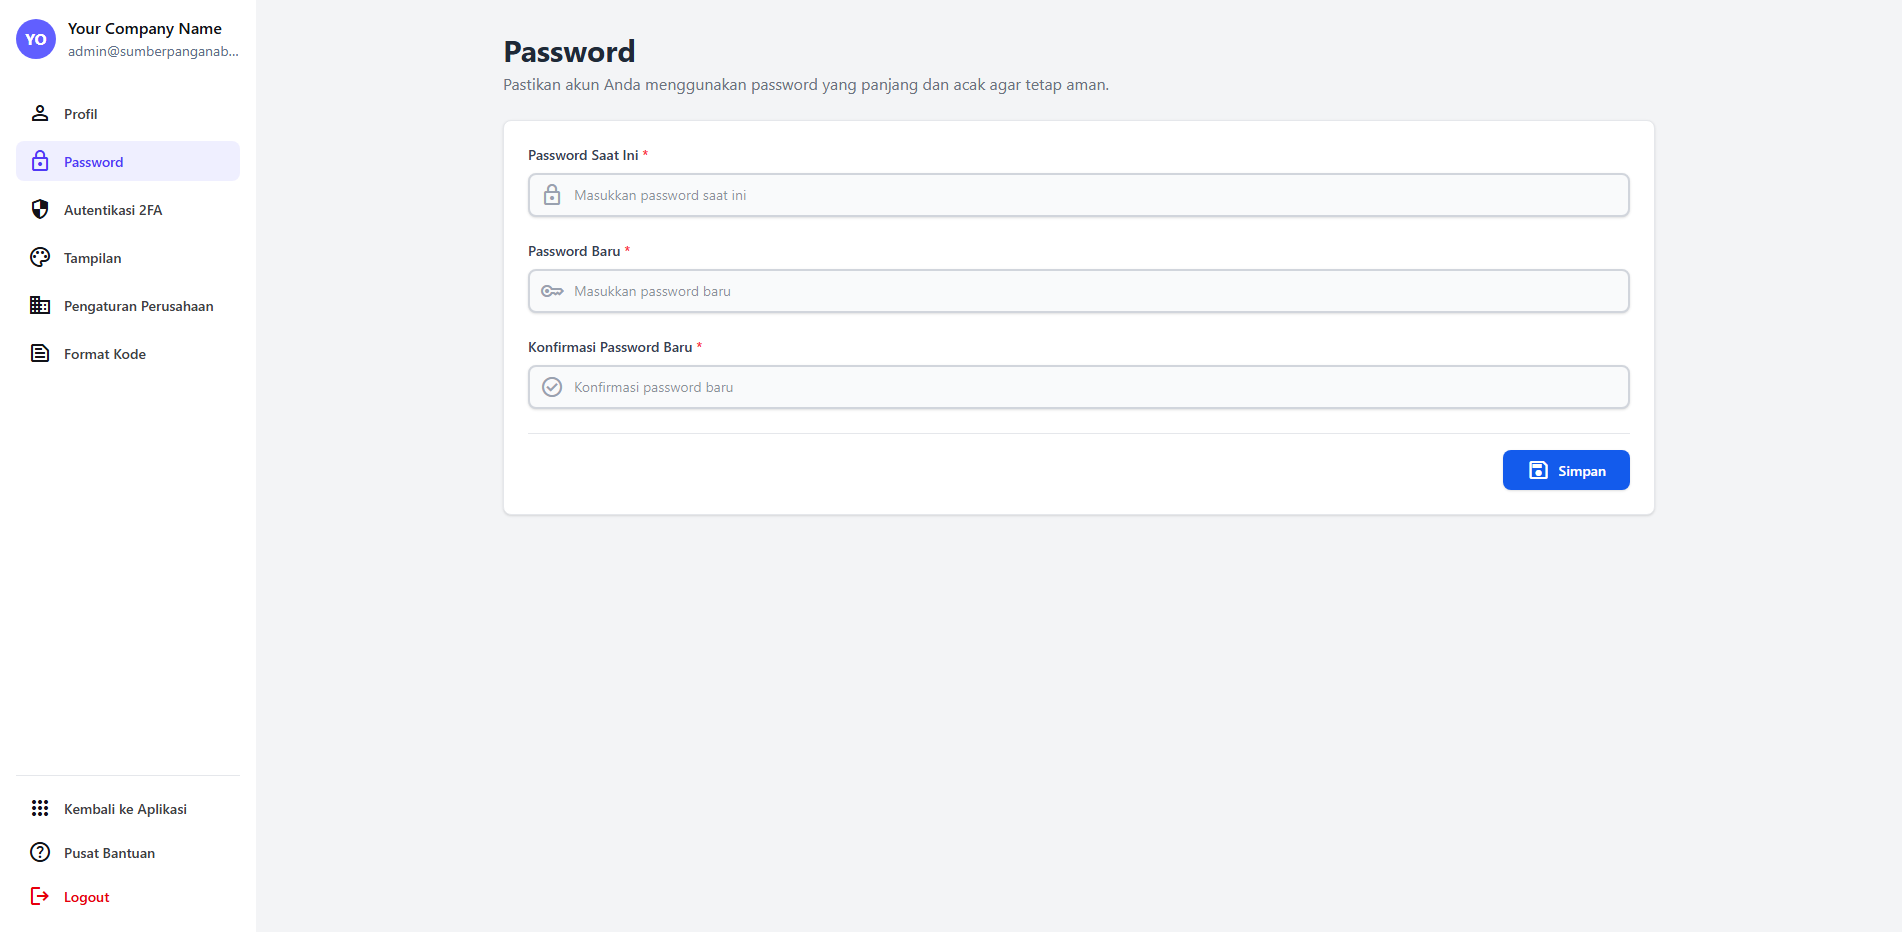Viewport: 1902px width, 932px height.
Task: Click the checkmark icon in Konfirmasi field
Action: (x=551, y=387)
